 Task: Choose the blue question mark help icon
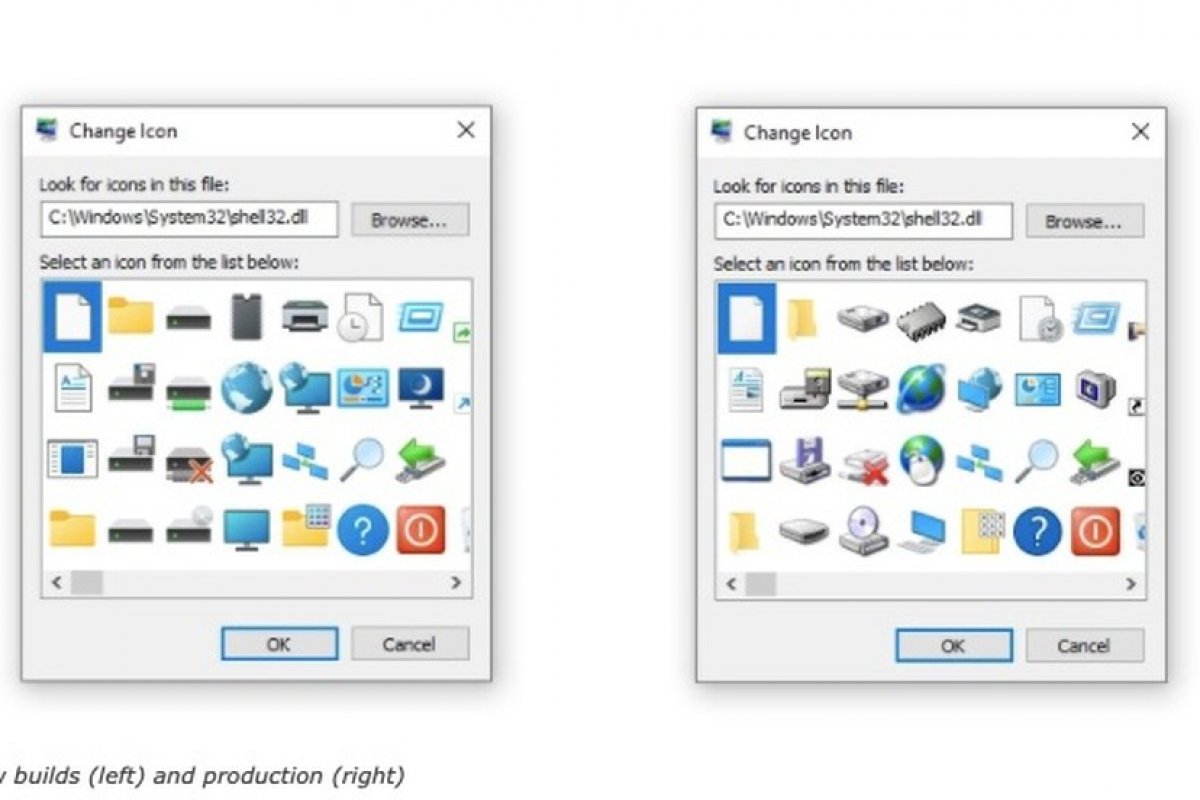(x=363, y=530)
